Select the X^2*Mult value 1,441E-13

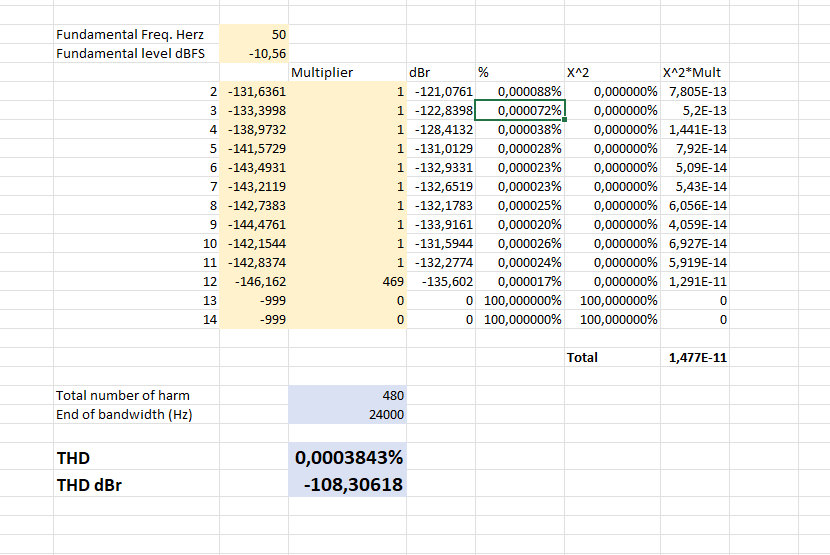[x=694, y=130]
